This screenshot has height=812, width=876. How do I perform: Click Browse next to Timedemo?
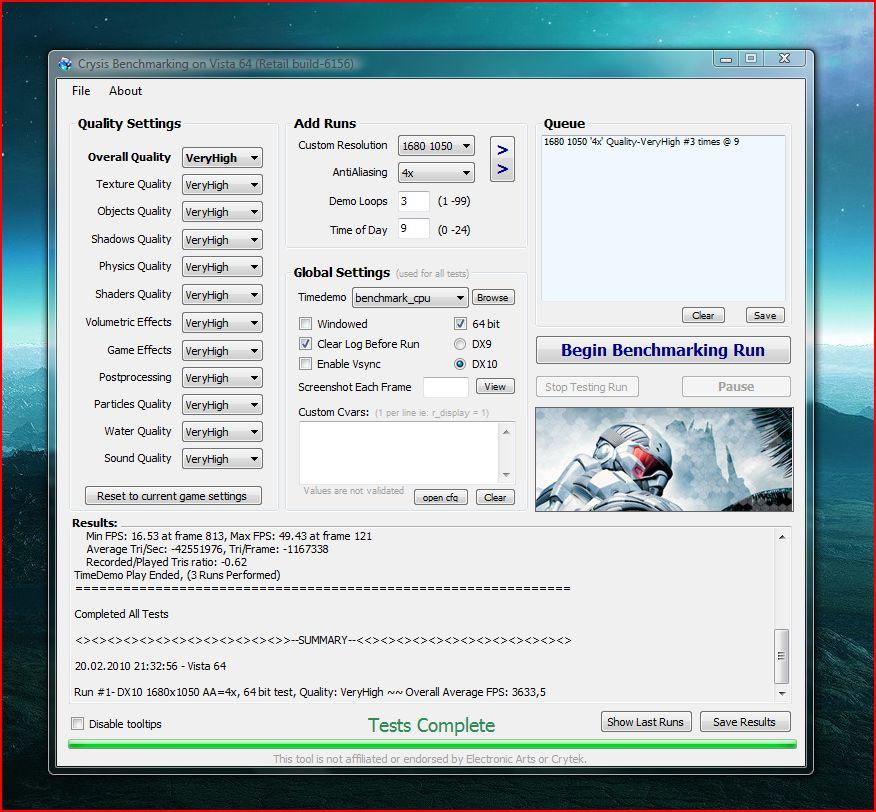493,297
